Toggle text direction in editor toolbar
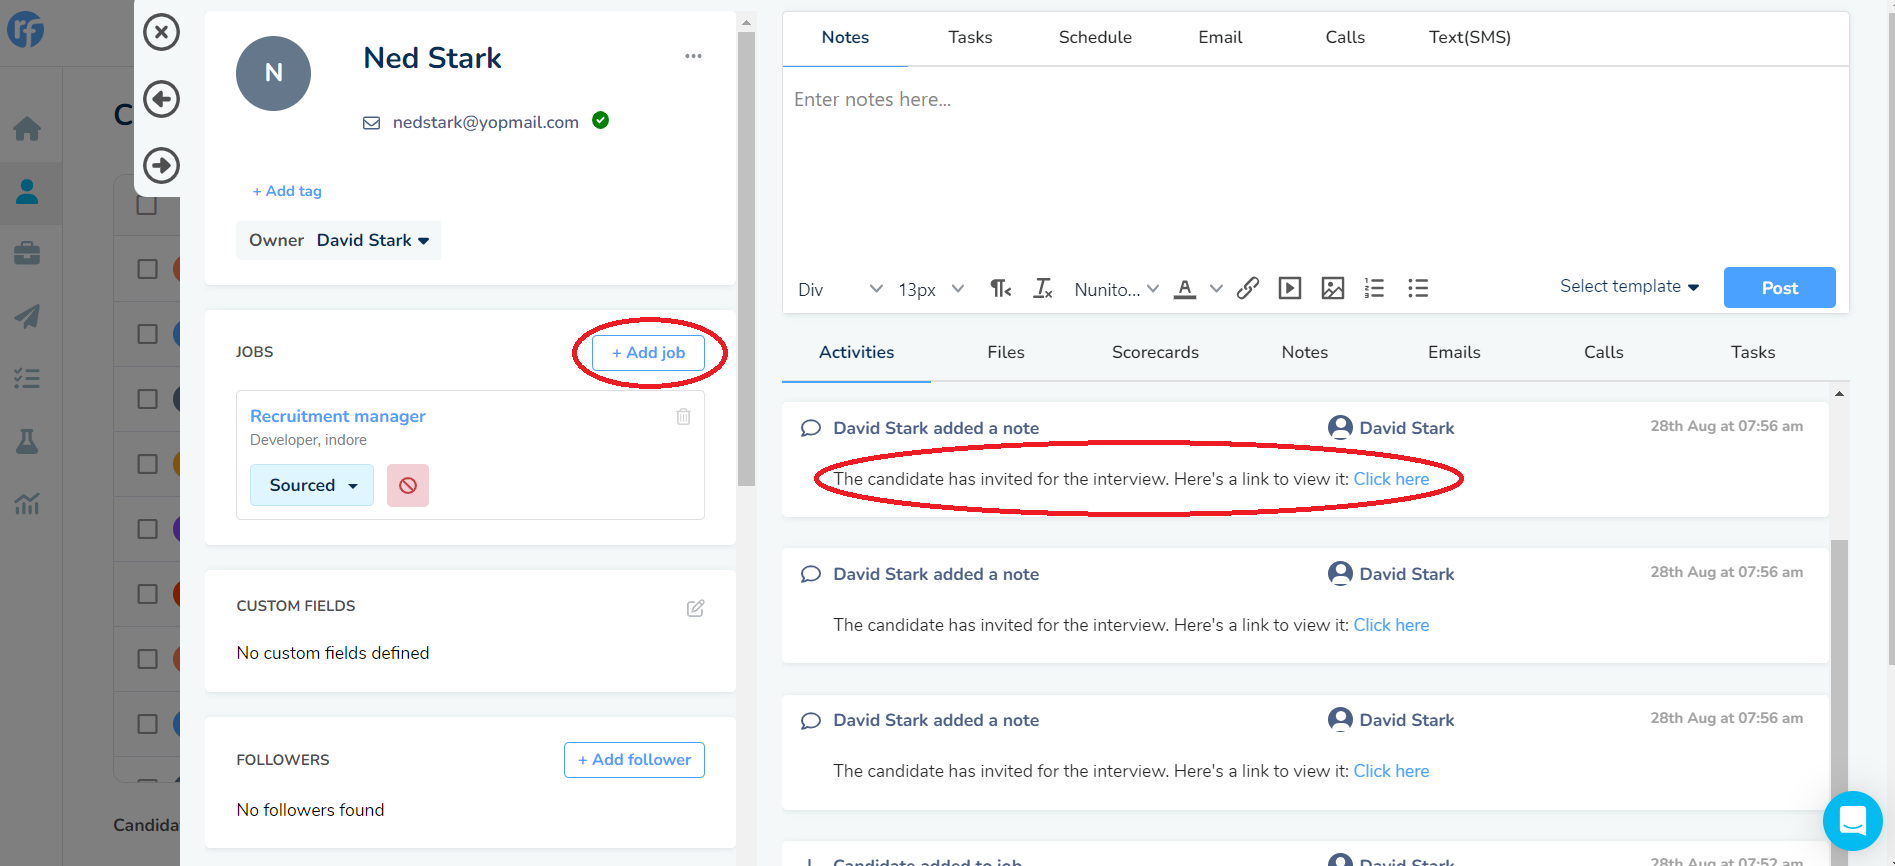The image size is (1895, 866). [1000, 288]
